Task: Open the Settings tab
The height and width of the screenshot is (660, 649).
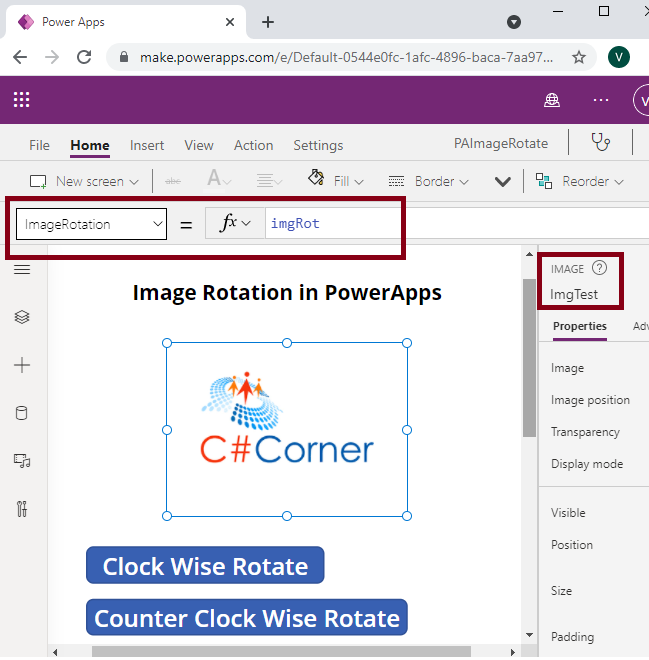Action: pos(318,145)
